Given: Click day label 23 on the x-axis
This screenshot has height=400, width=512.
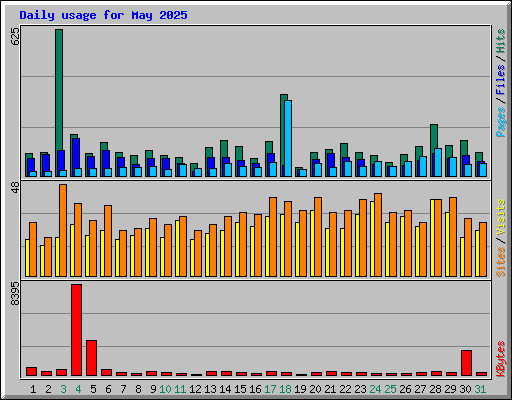Looking at the screenshot, I should pyautogui.click(x=360, y=389).
